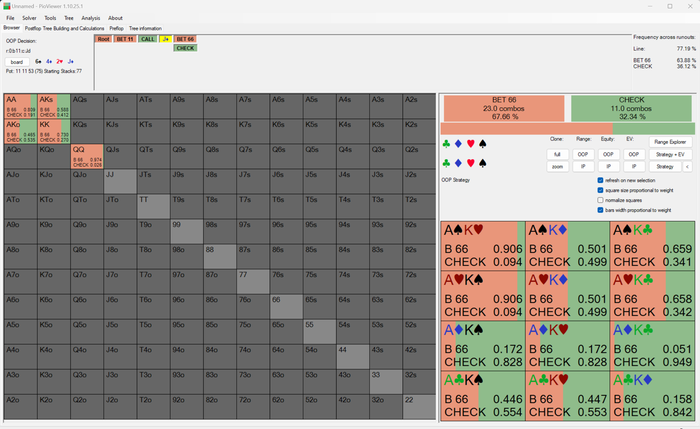700x429 pixels.
Task: Select the diamond suit in the lower suit row
Action: [x=458, y=163]
